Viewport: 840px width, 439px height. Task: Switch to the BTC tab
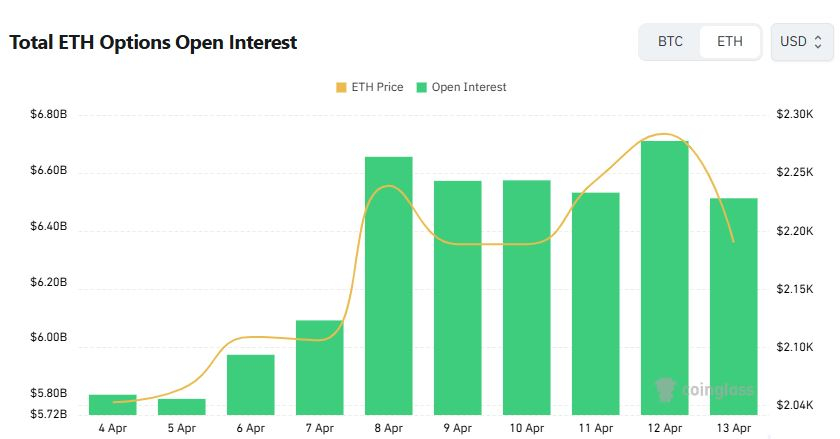pyautogui.click(x=670, y=42)
